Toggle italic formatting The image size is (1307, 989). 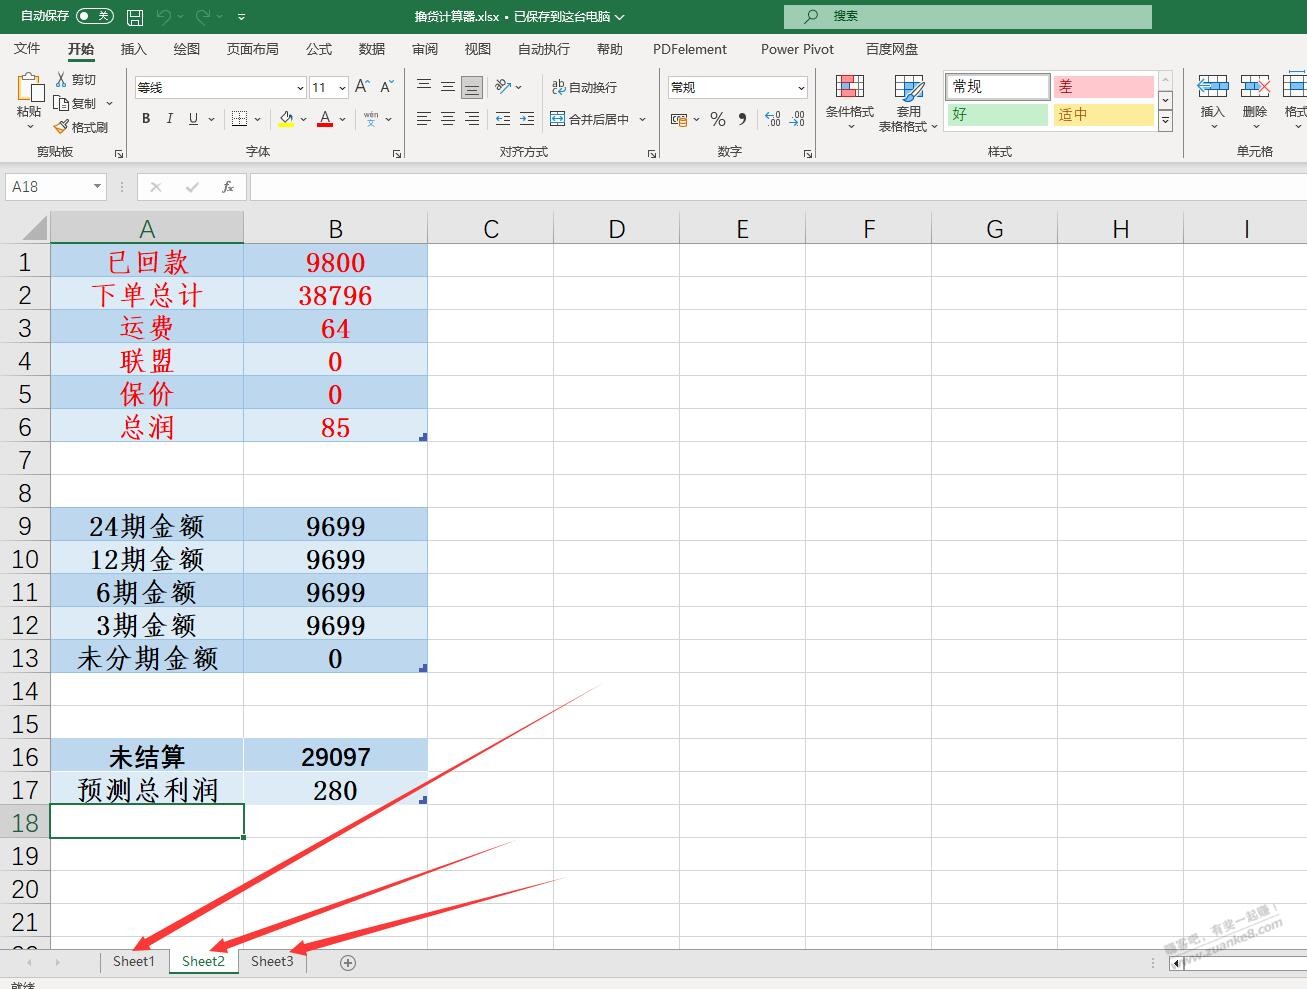(170, 119)
